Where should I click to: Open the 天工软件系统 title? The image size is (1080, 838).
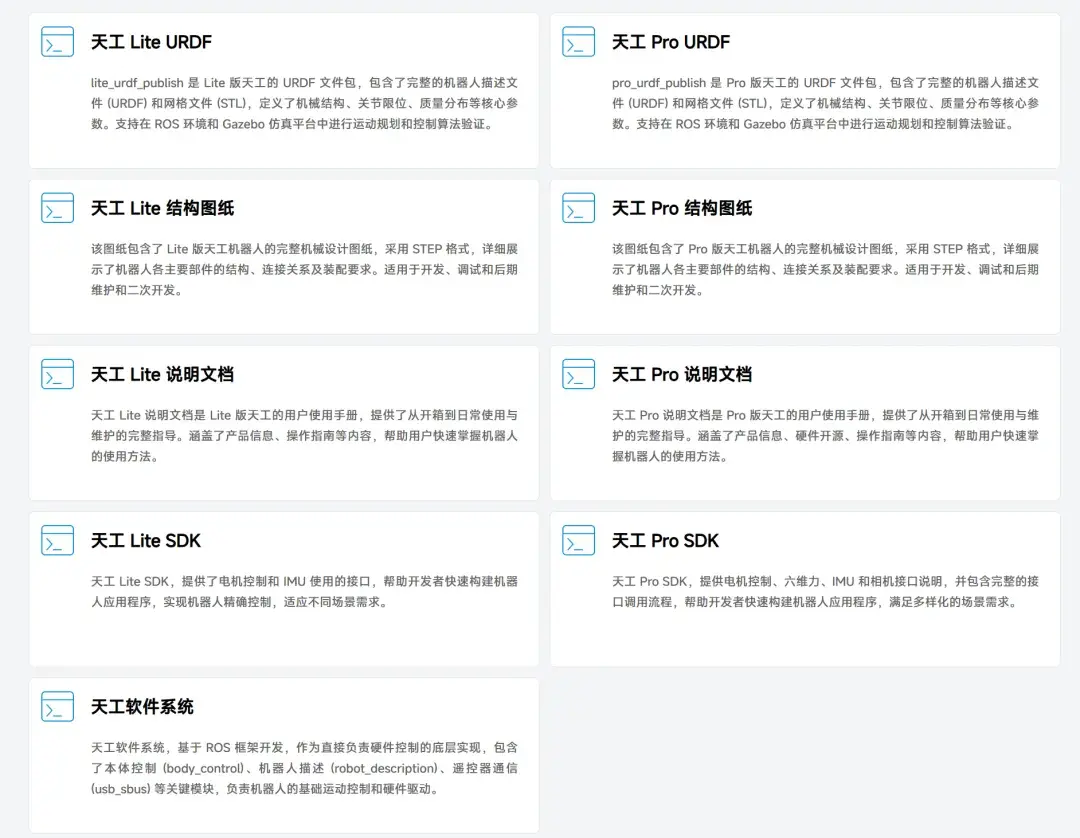(x=143, y=706)
